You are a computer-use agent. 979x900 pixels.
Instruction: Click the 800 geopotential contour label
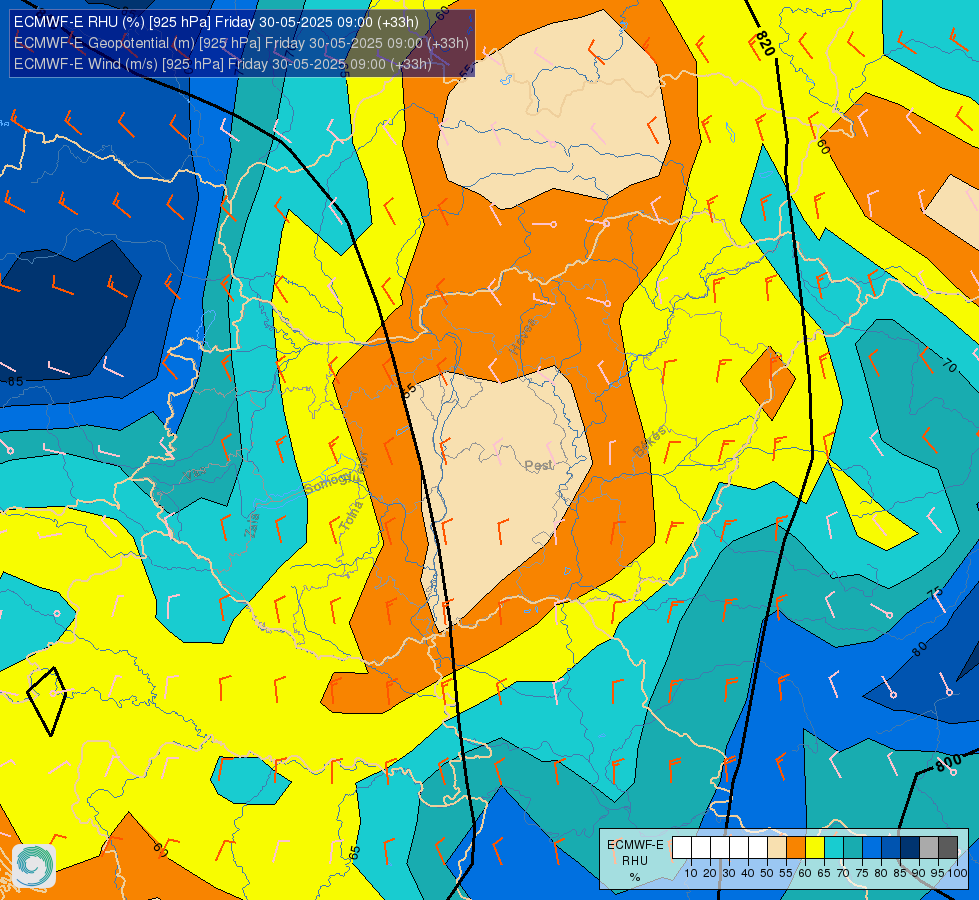[x=948, y=763]
